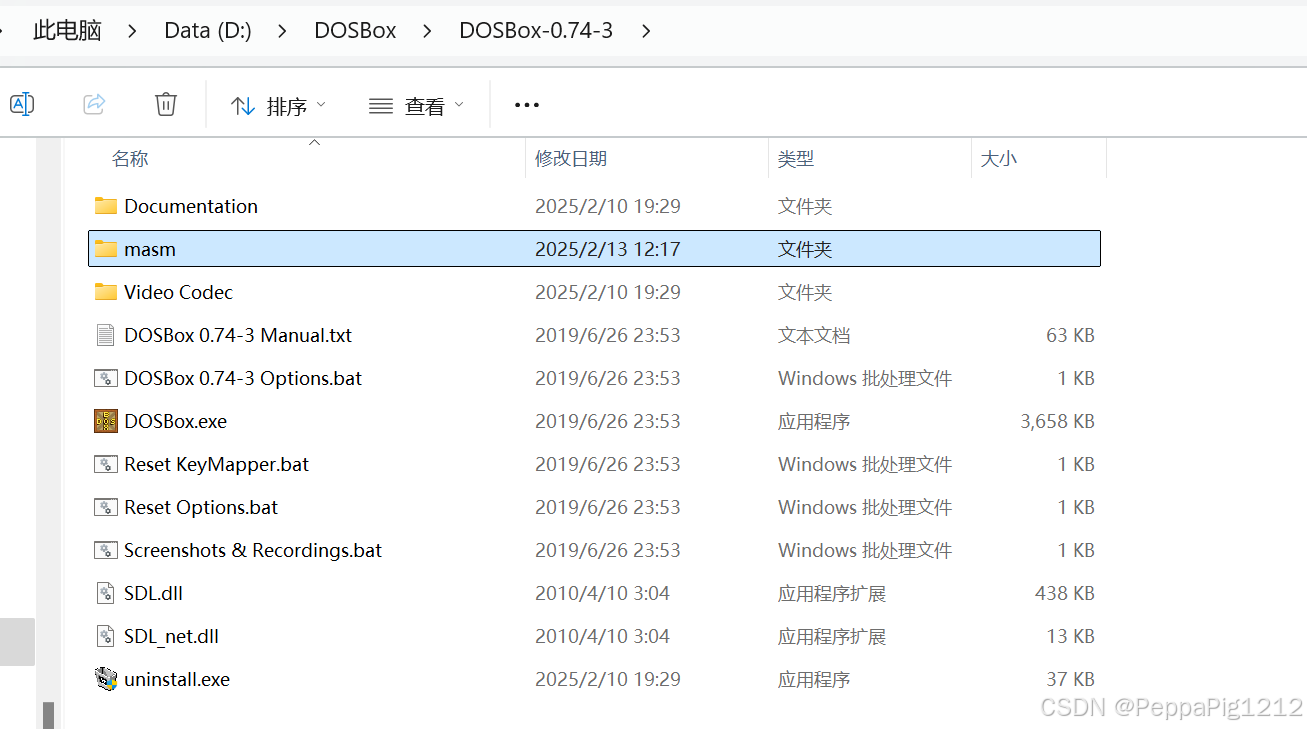Click the 3,658 KB size of DOSBox.exe
Viewport: 1307px width, 729px height.
pyautogui.click(x=1057, y=421)
